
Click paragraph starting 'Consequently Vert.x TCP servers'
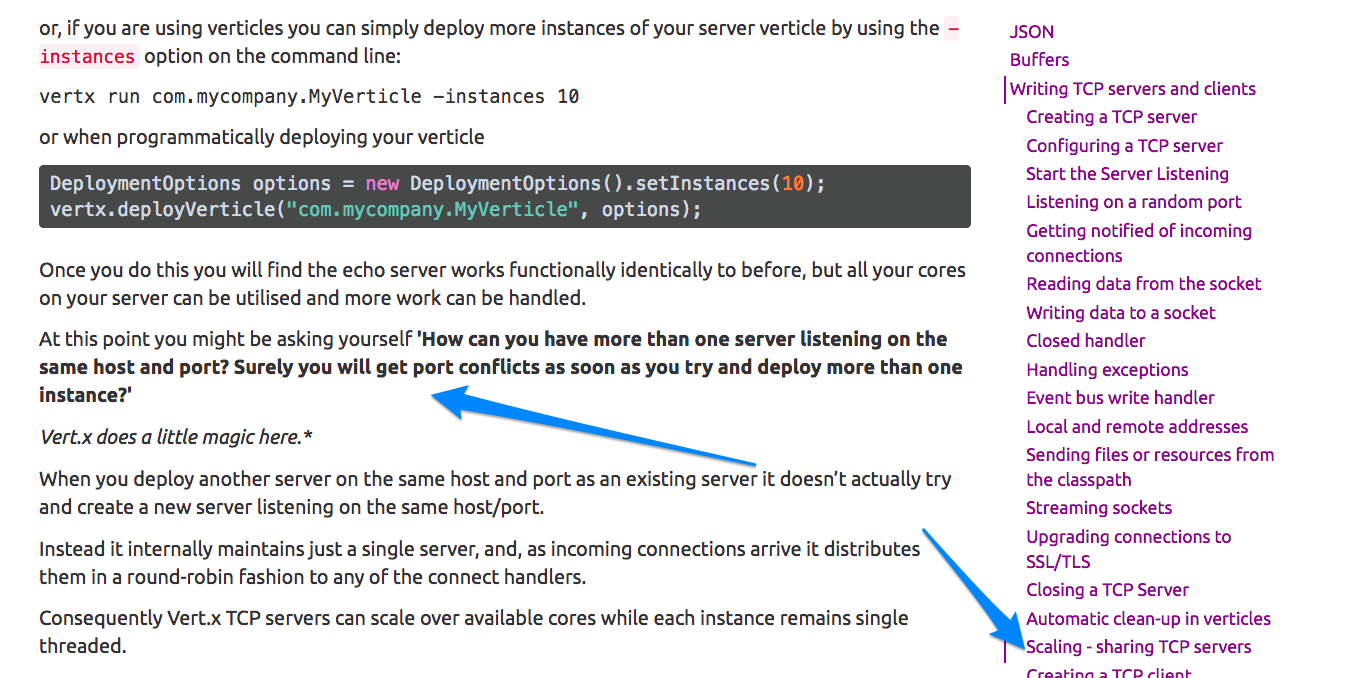click(x=474, y=632)
